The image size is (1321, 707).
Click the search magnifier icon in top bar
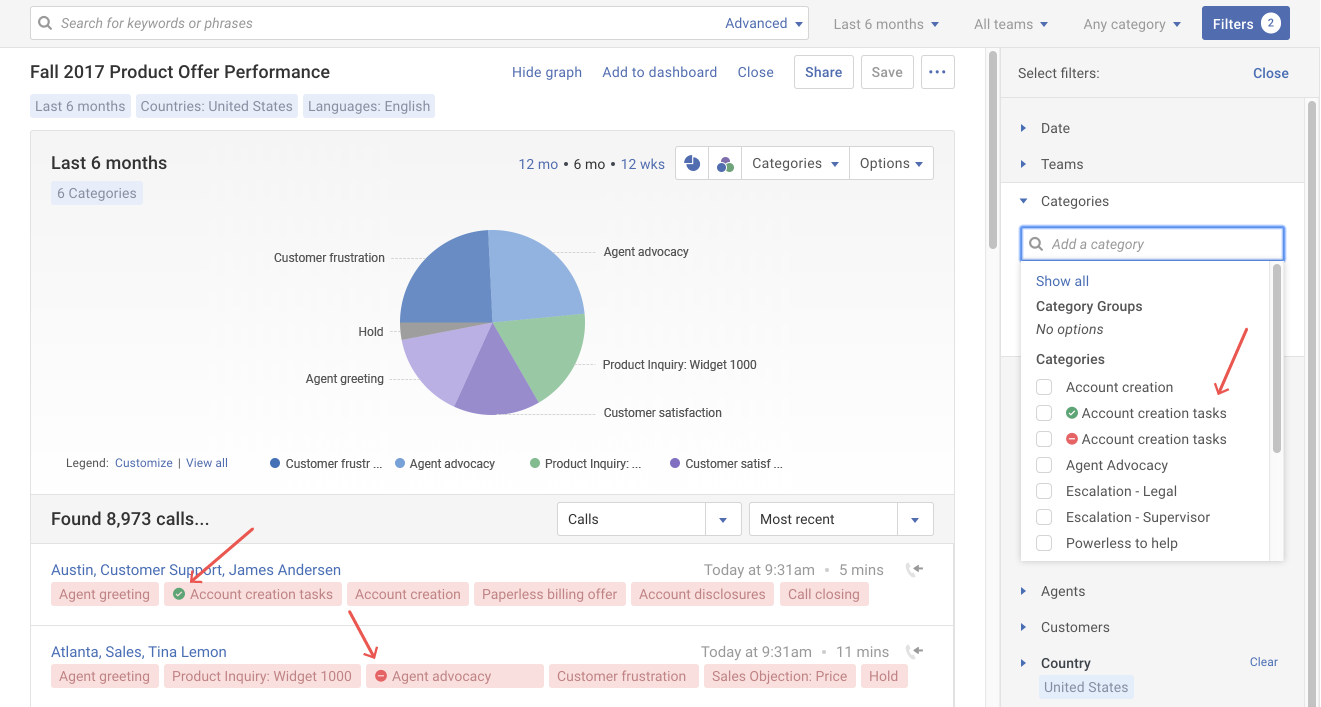point(46,23)
